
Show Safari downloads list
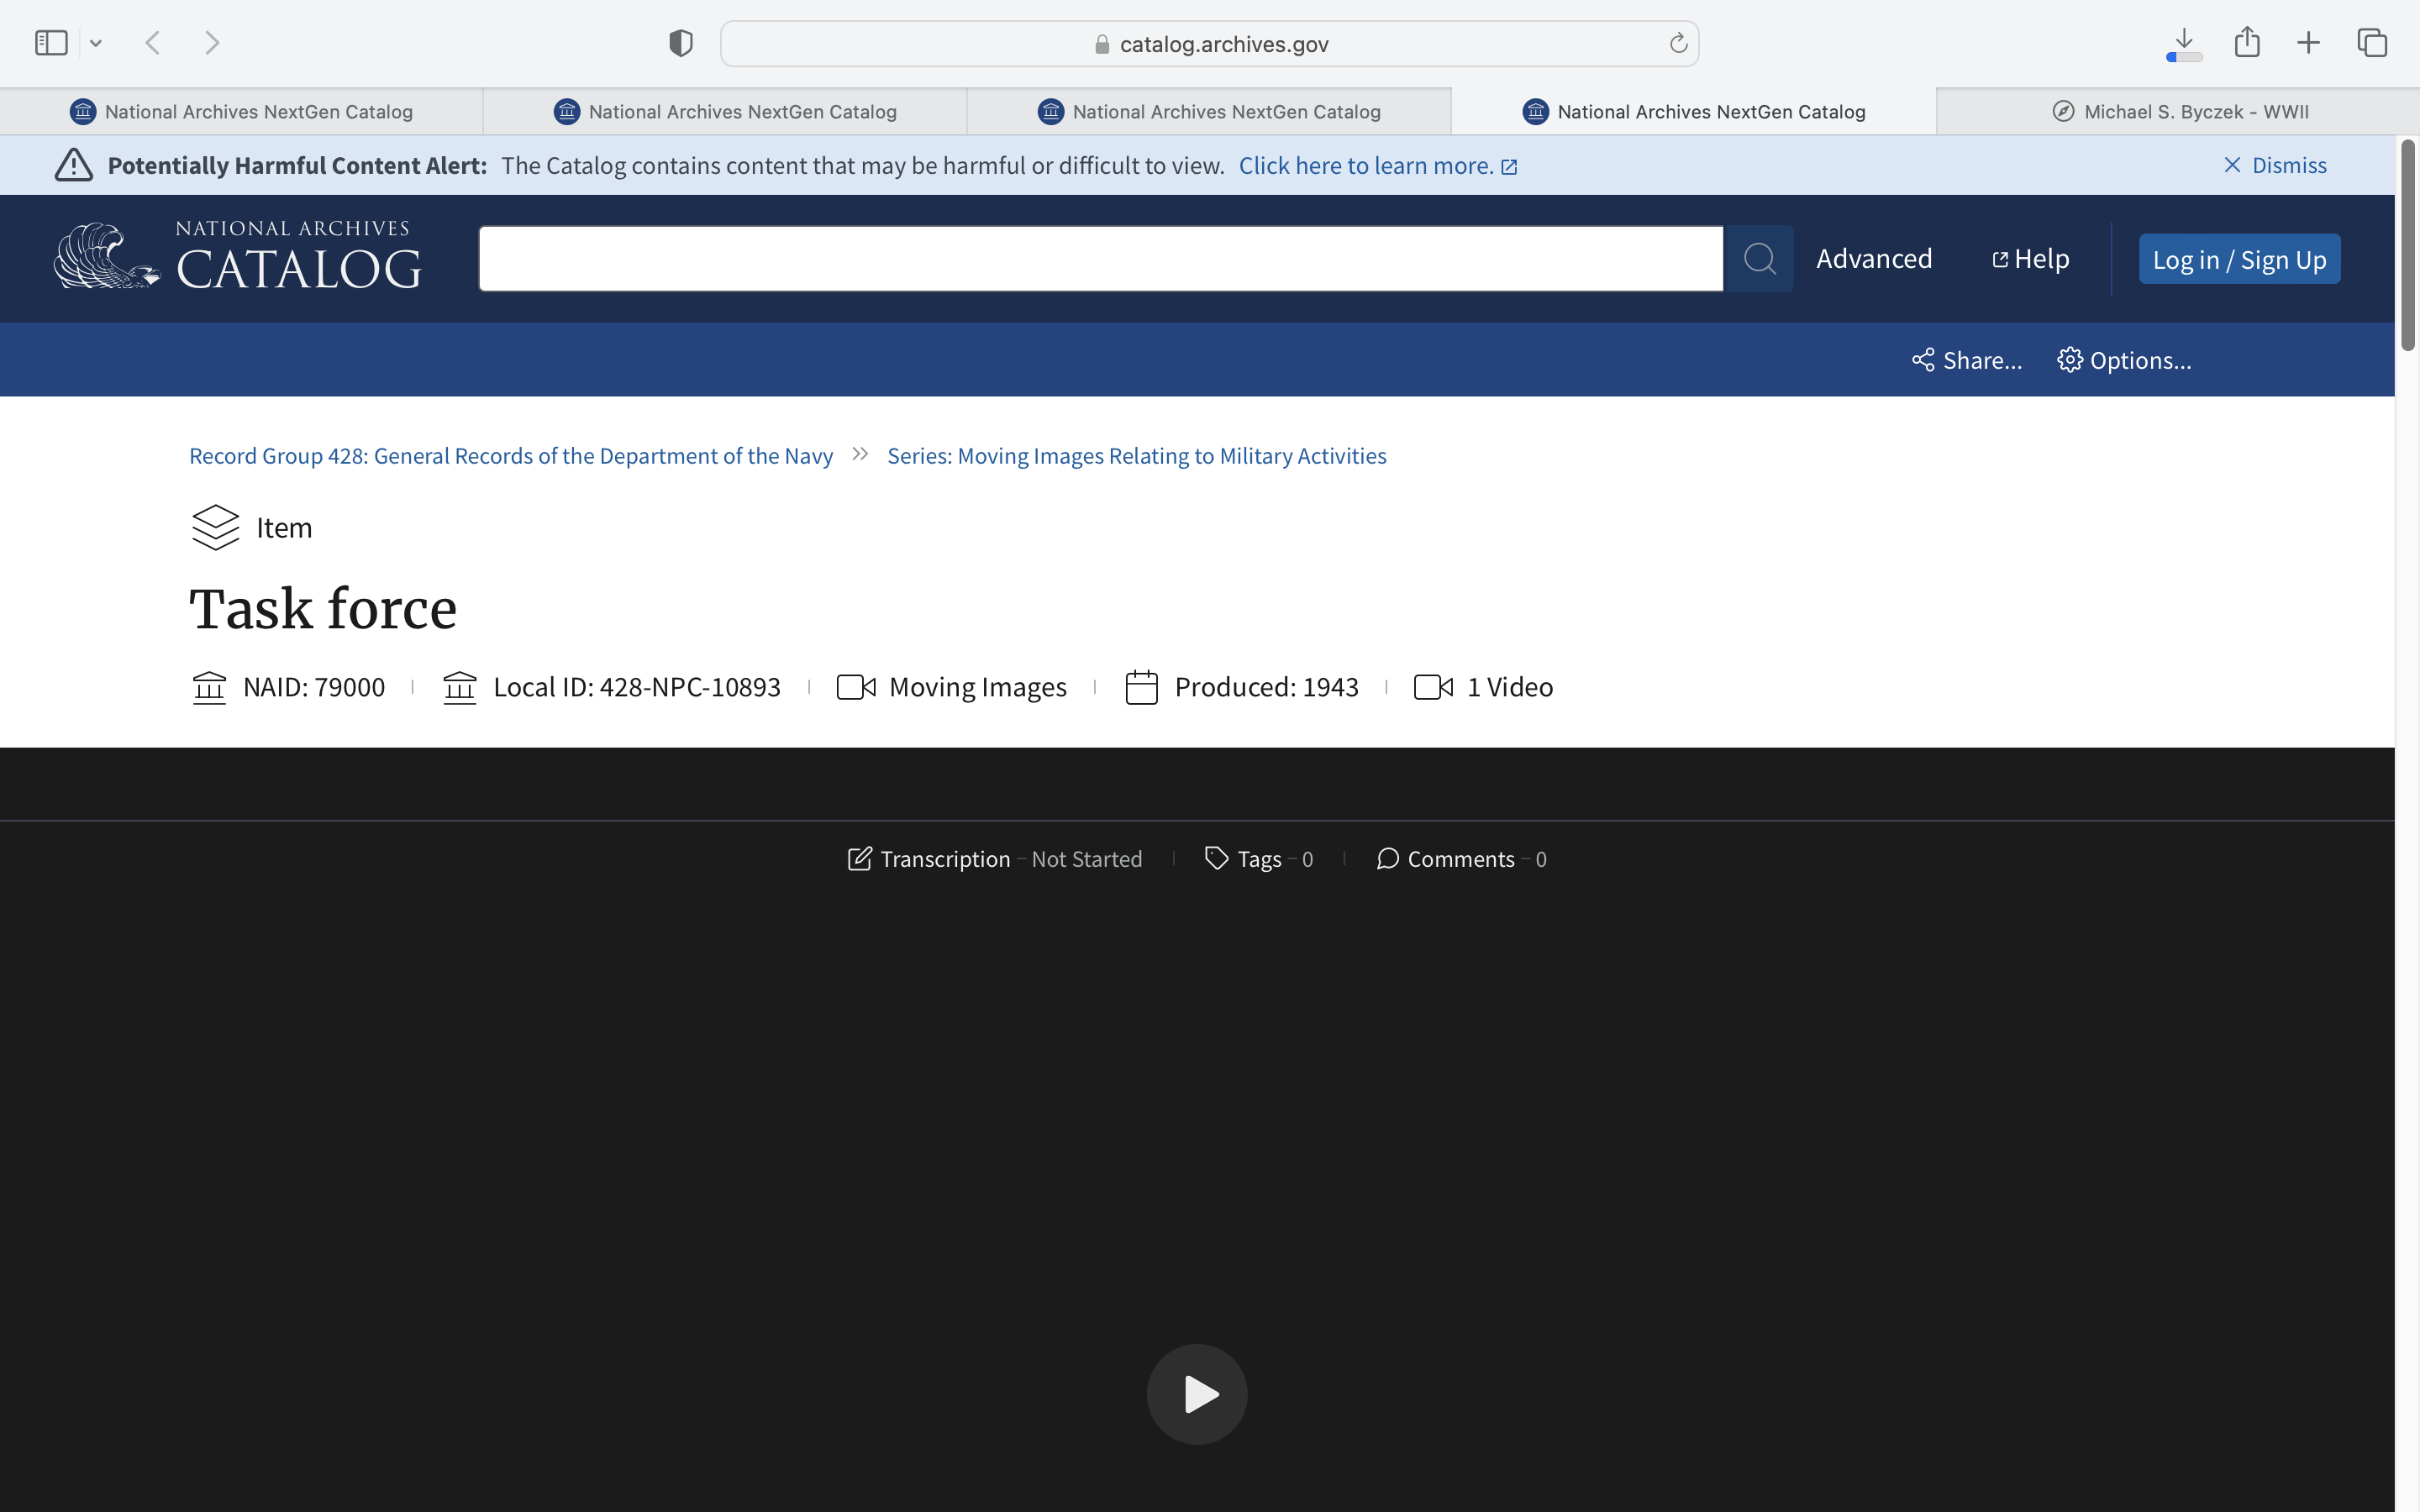[2184, 43]
